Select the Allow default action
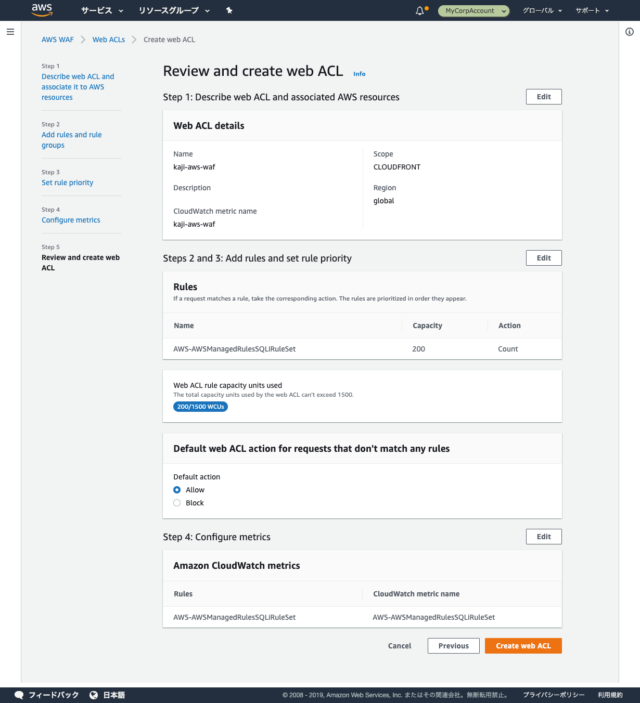This screenshot has width=640, height=703. 177,490
